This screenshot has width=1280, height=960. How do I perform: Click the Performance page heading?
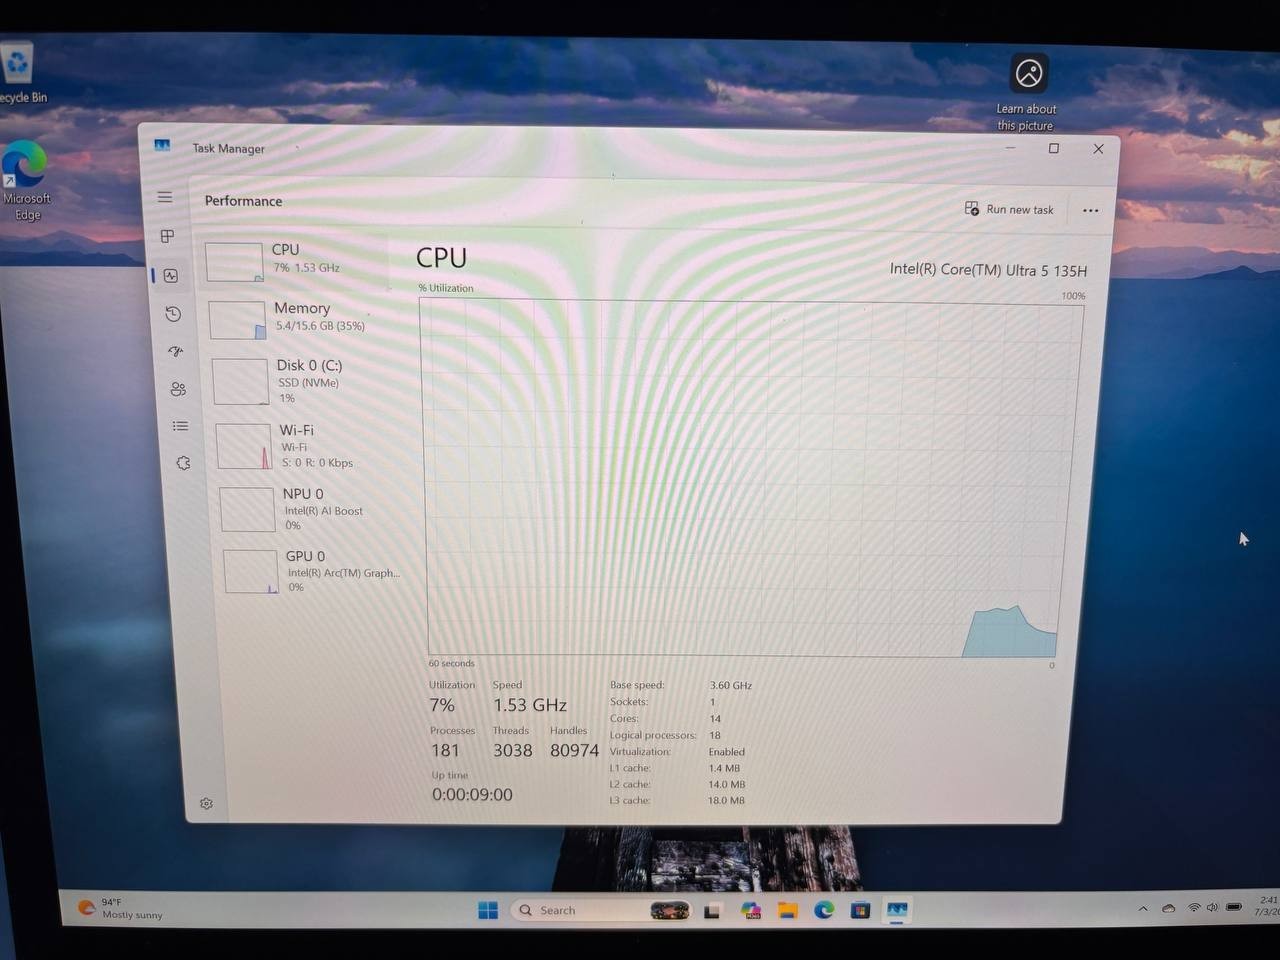pos(243,201)
